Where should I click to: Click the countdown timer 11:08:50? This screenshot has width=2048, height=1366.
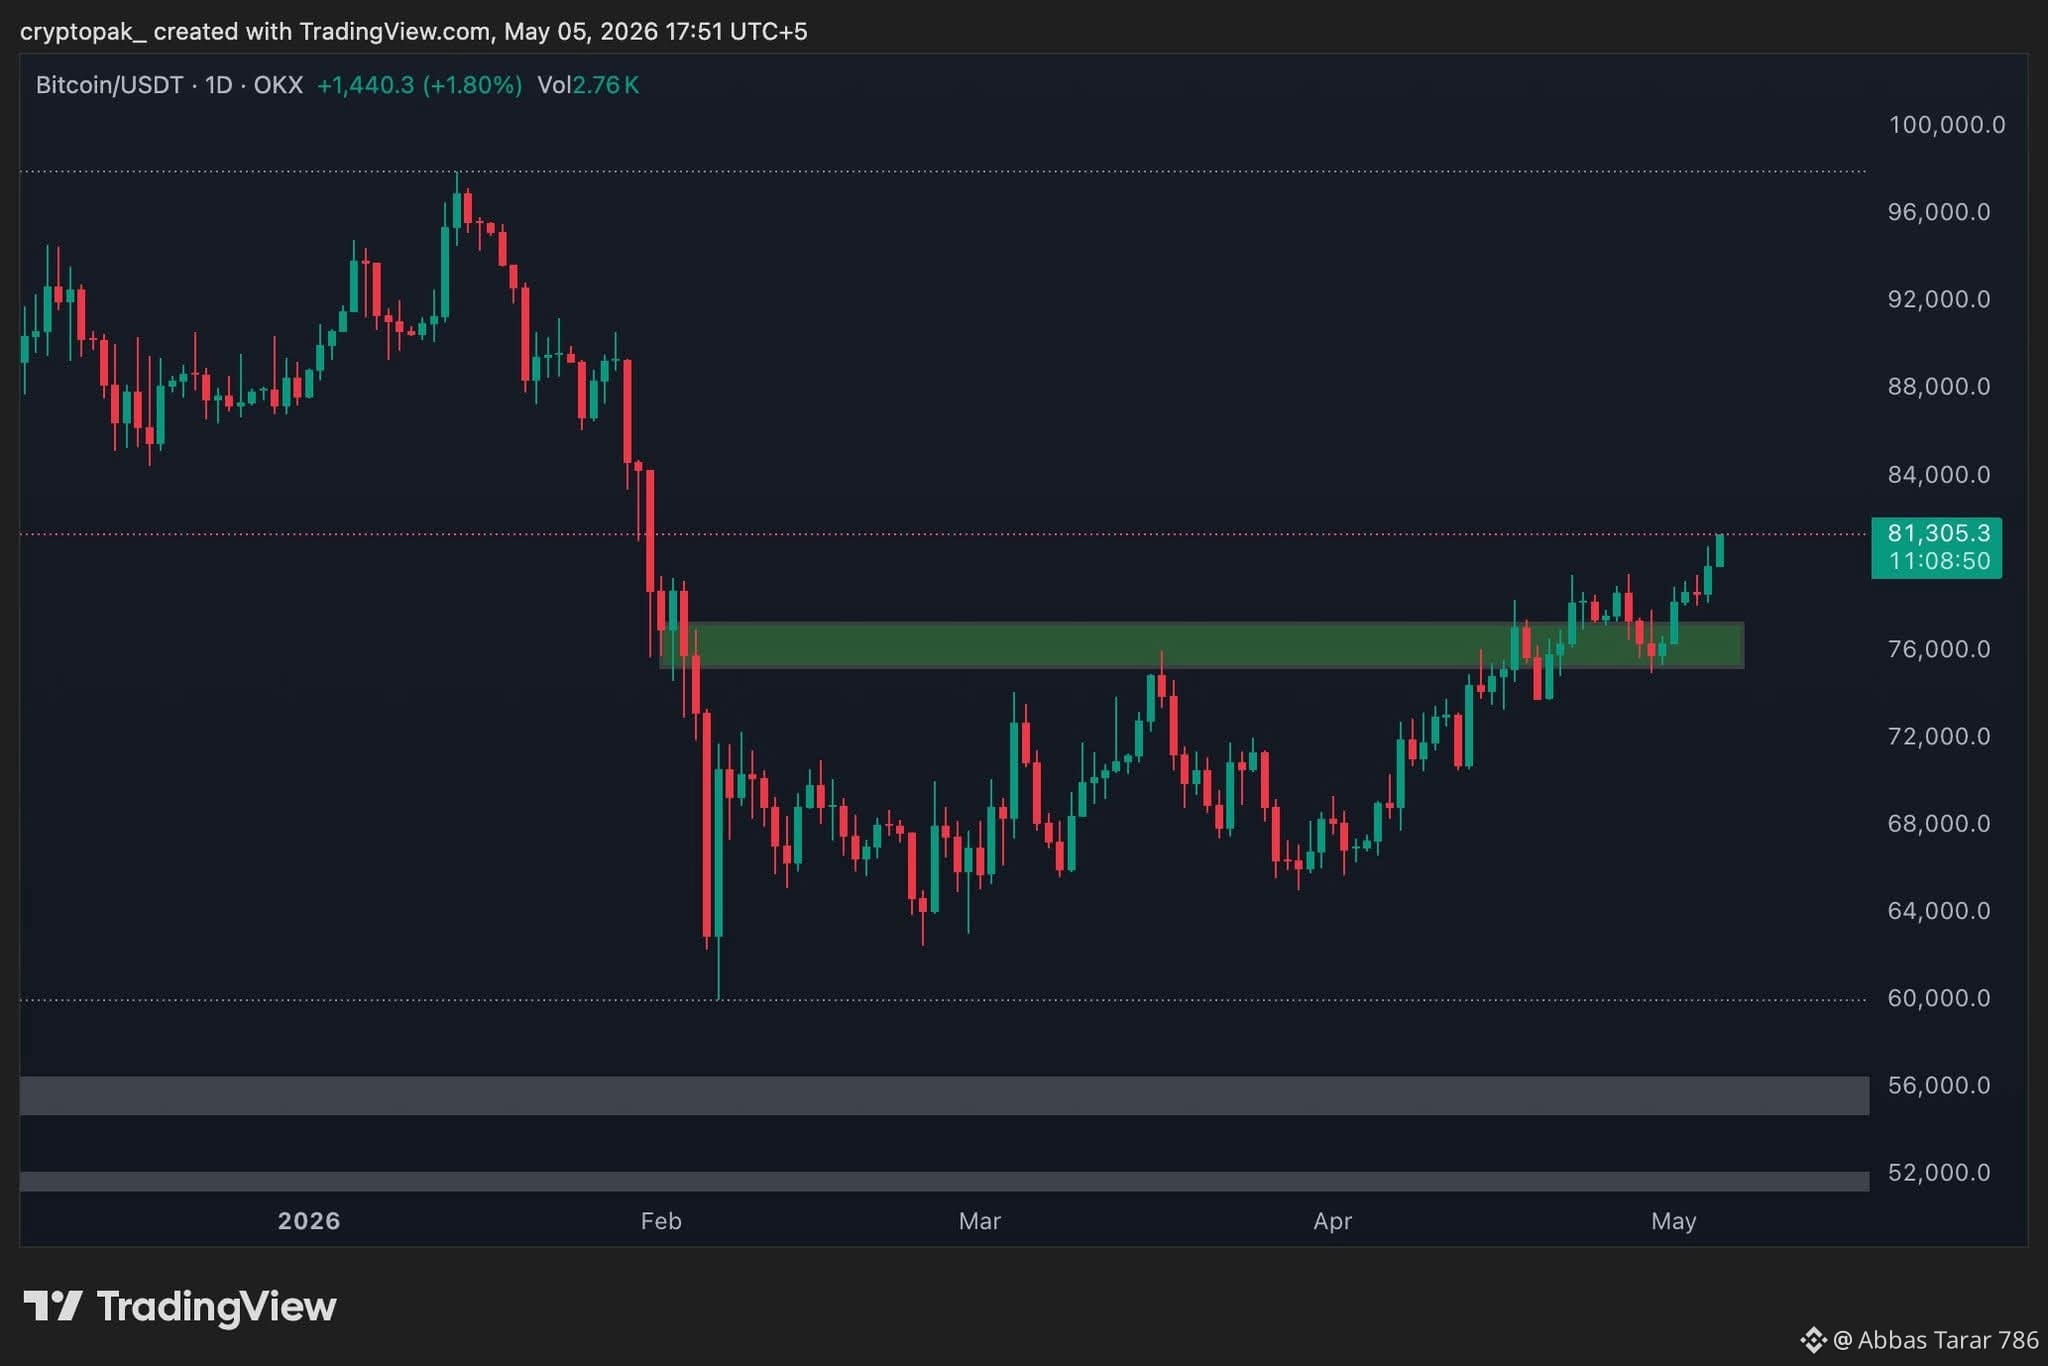pyautogui.click(x=1939, y=561)
